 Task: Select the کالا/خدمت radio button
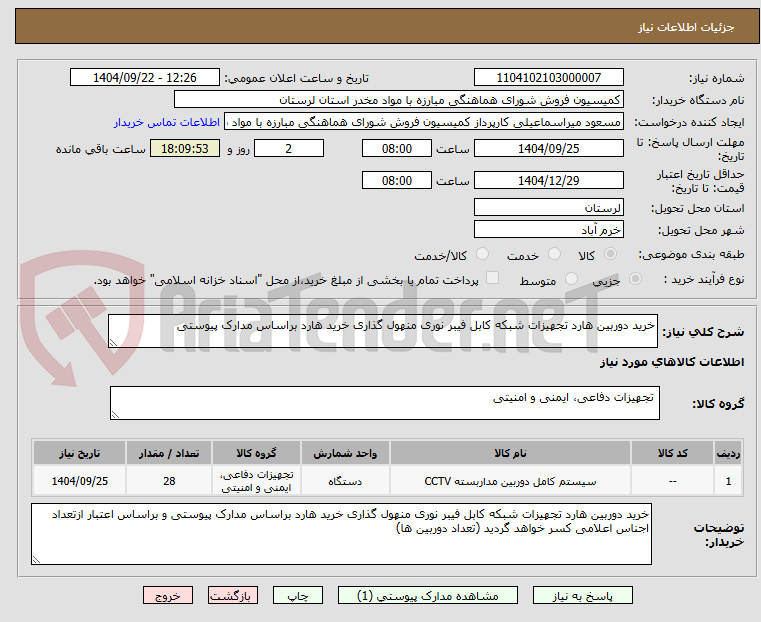[482, 254]
